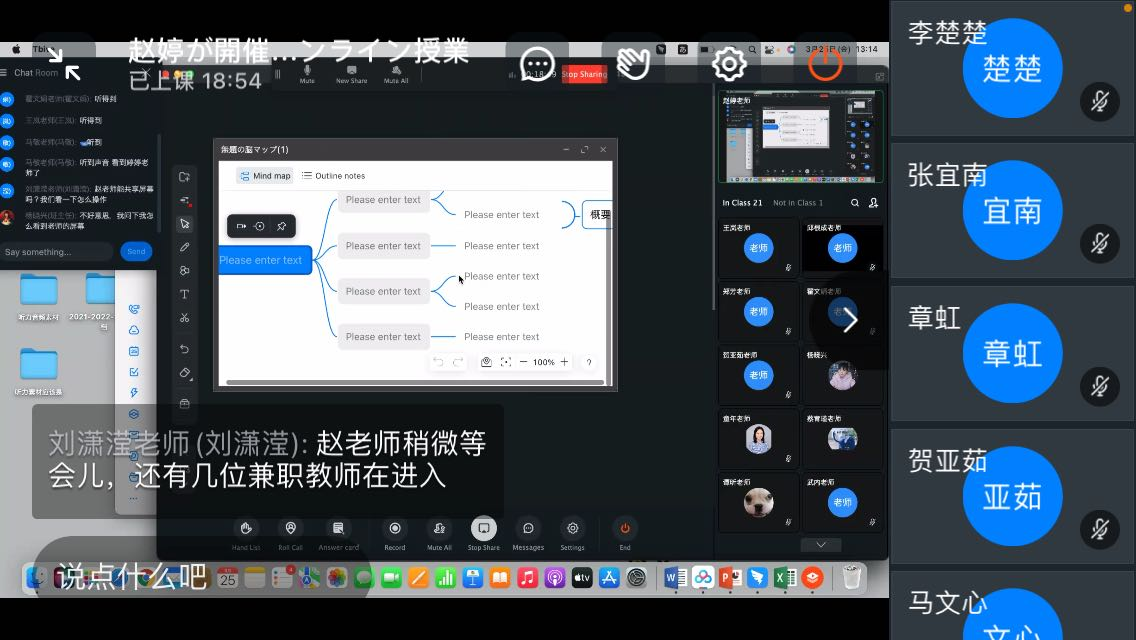Toggle the muted microphone for 张宜南
Image resolution: width=1136 pixels, height=640 pixels.
click(x=1099, y=244)
